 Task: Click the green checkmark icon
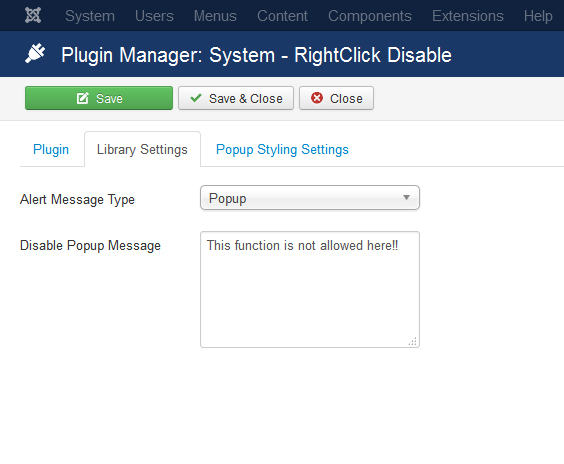pyautogui.click(x=196, y=98)
